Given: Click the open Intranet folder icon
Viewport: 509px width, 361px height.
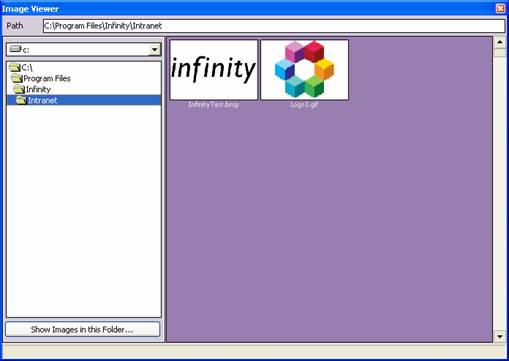Looking at the screenshot, I should point(21,100).
